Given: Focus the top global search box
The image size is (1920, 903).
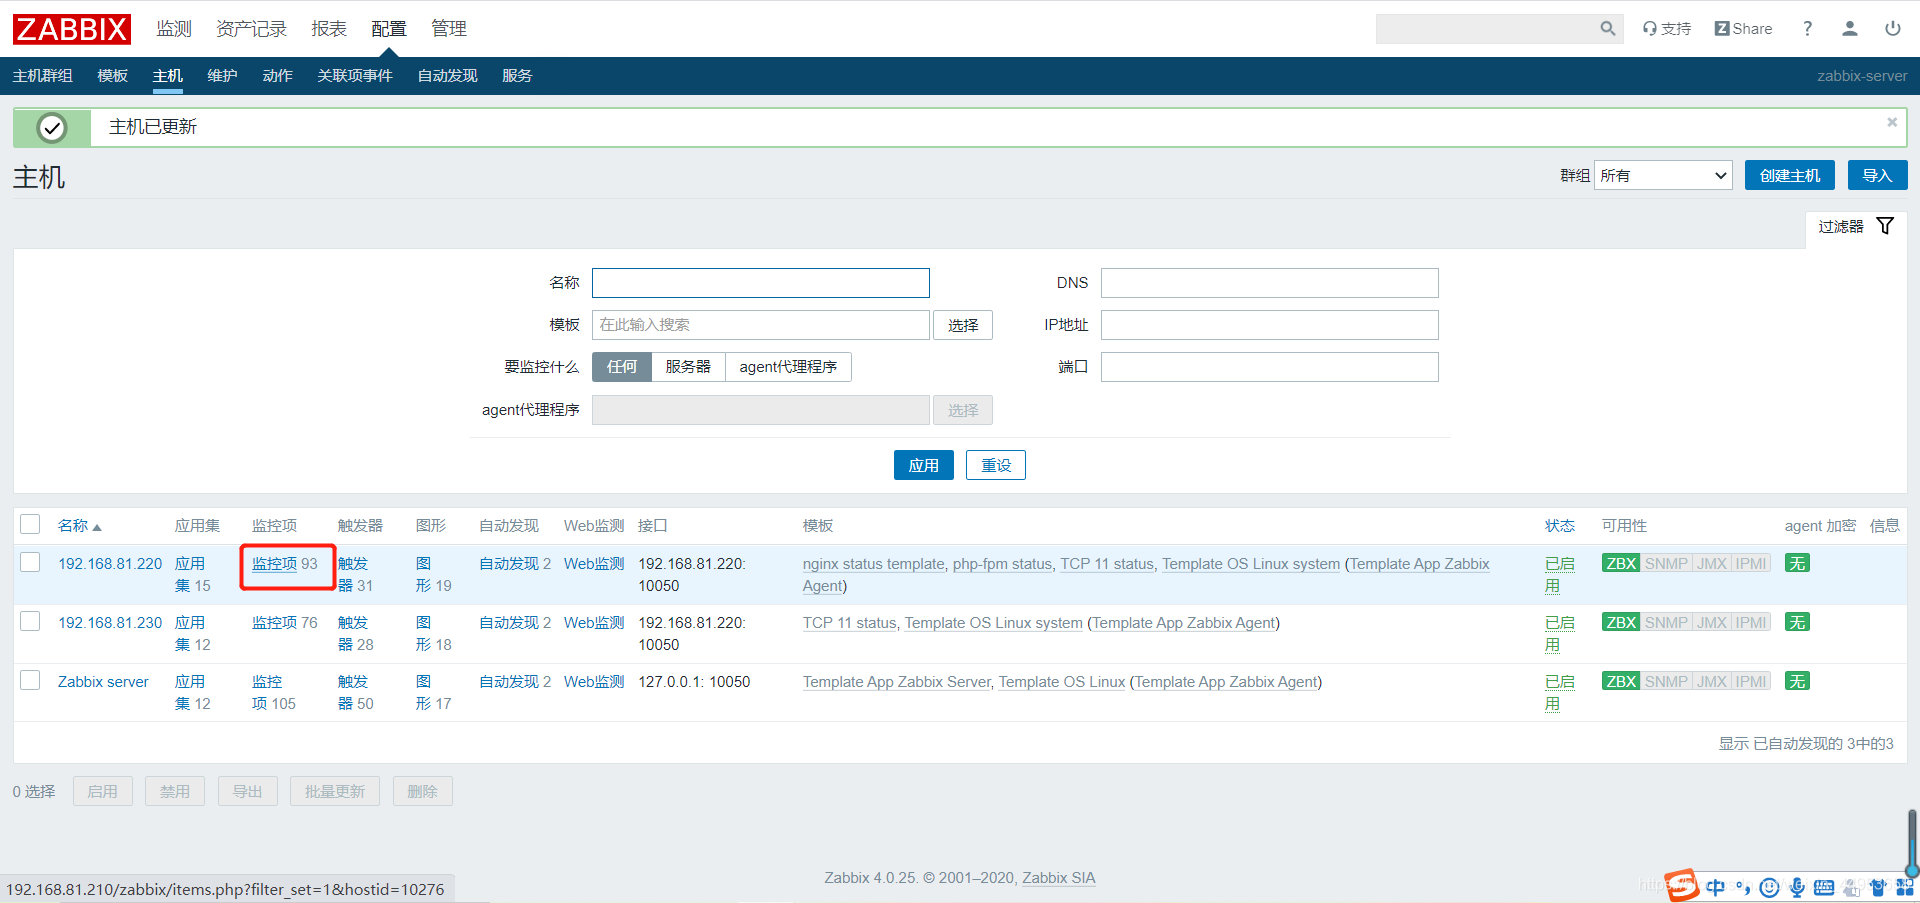Looking at the screenshot, I should [x=1486, y=29].
